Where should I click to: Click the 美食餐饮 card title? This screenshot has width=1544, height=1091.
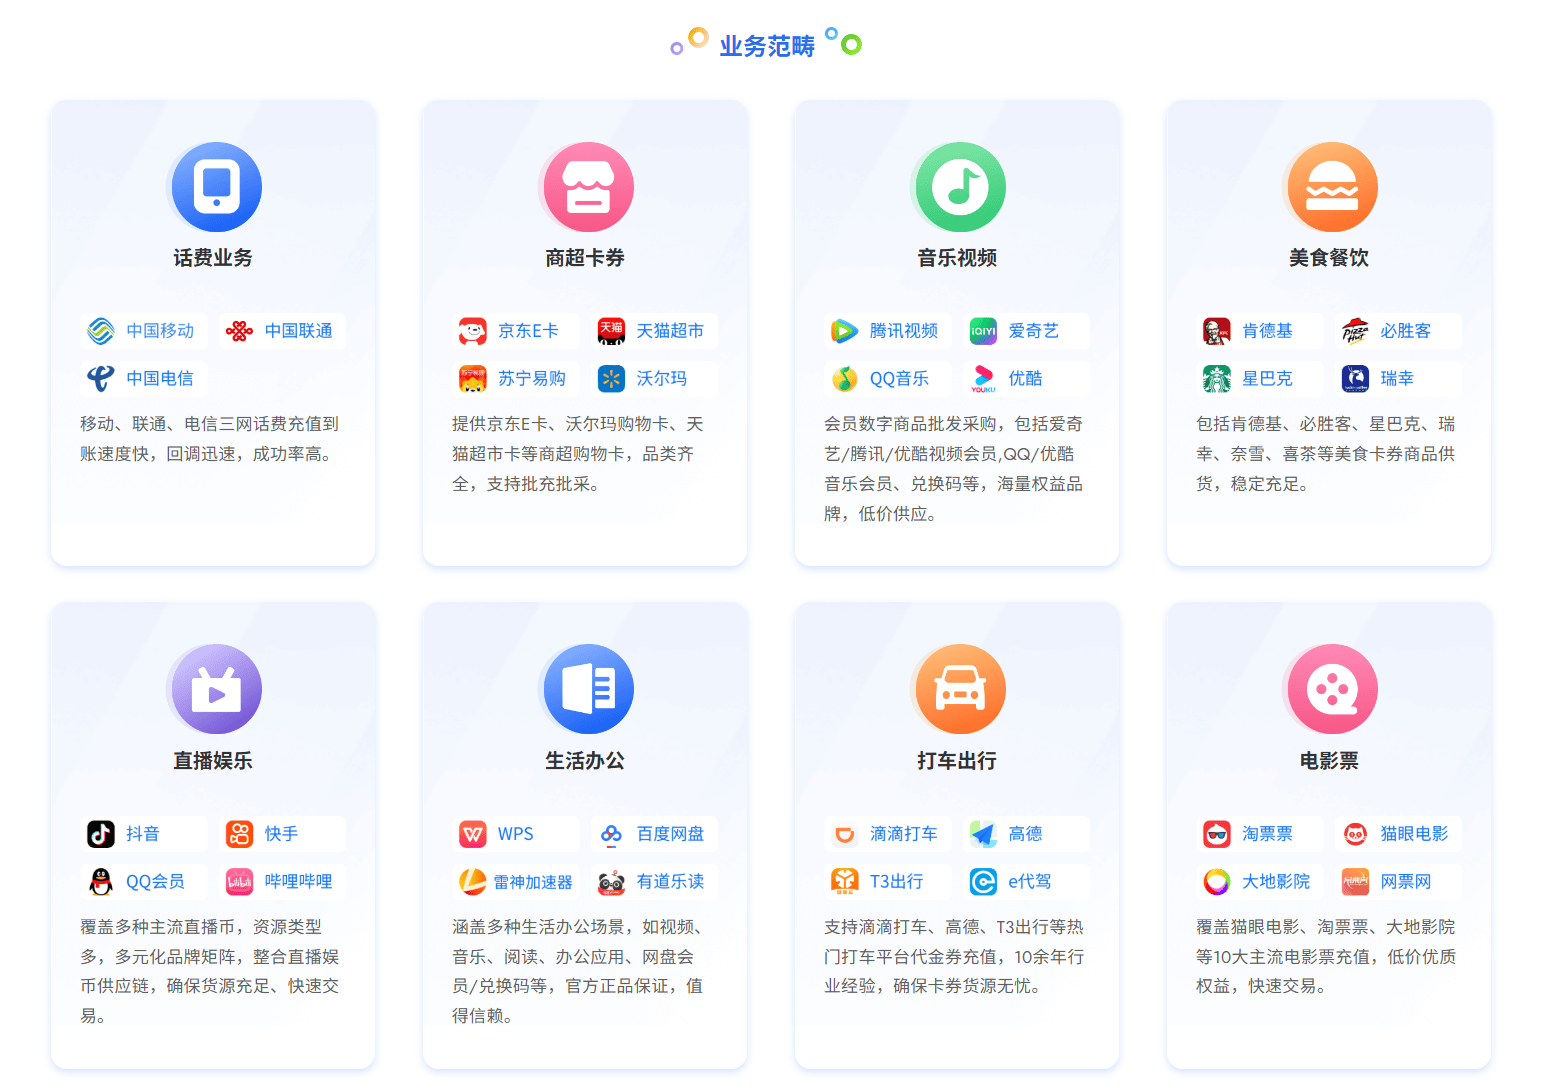[x=1329, y=258]
